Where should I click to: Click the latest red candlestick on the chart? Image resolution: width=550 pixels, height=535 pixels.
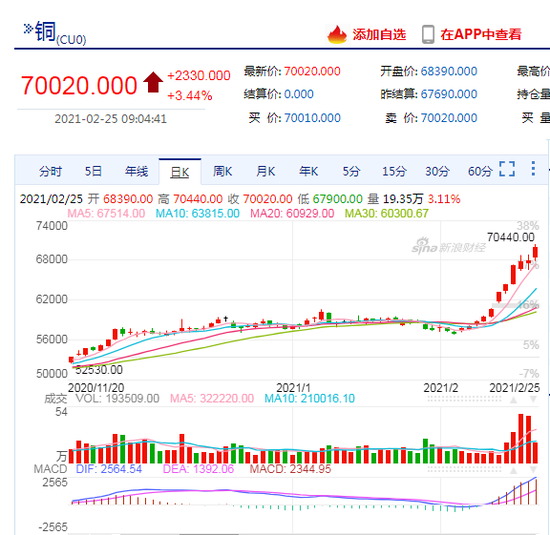[535, 252]
